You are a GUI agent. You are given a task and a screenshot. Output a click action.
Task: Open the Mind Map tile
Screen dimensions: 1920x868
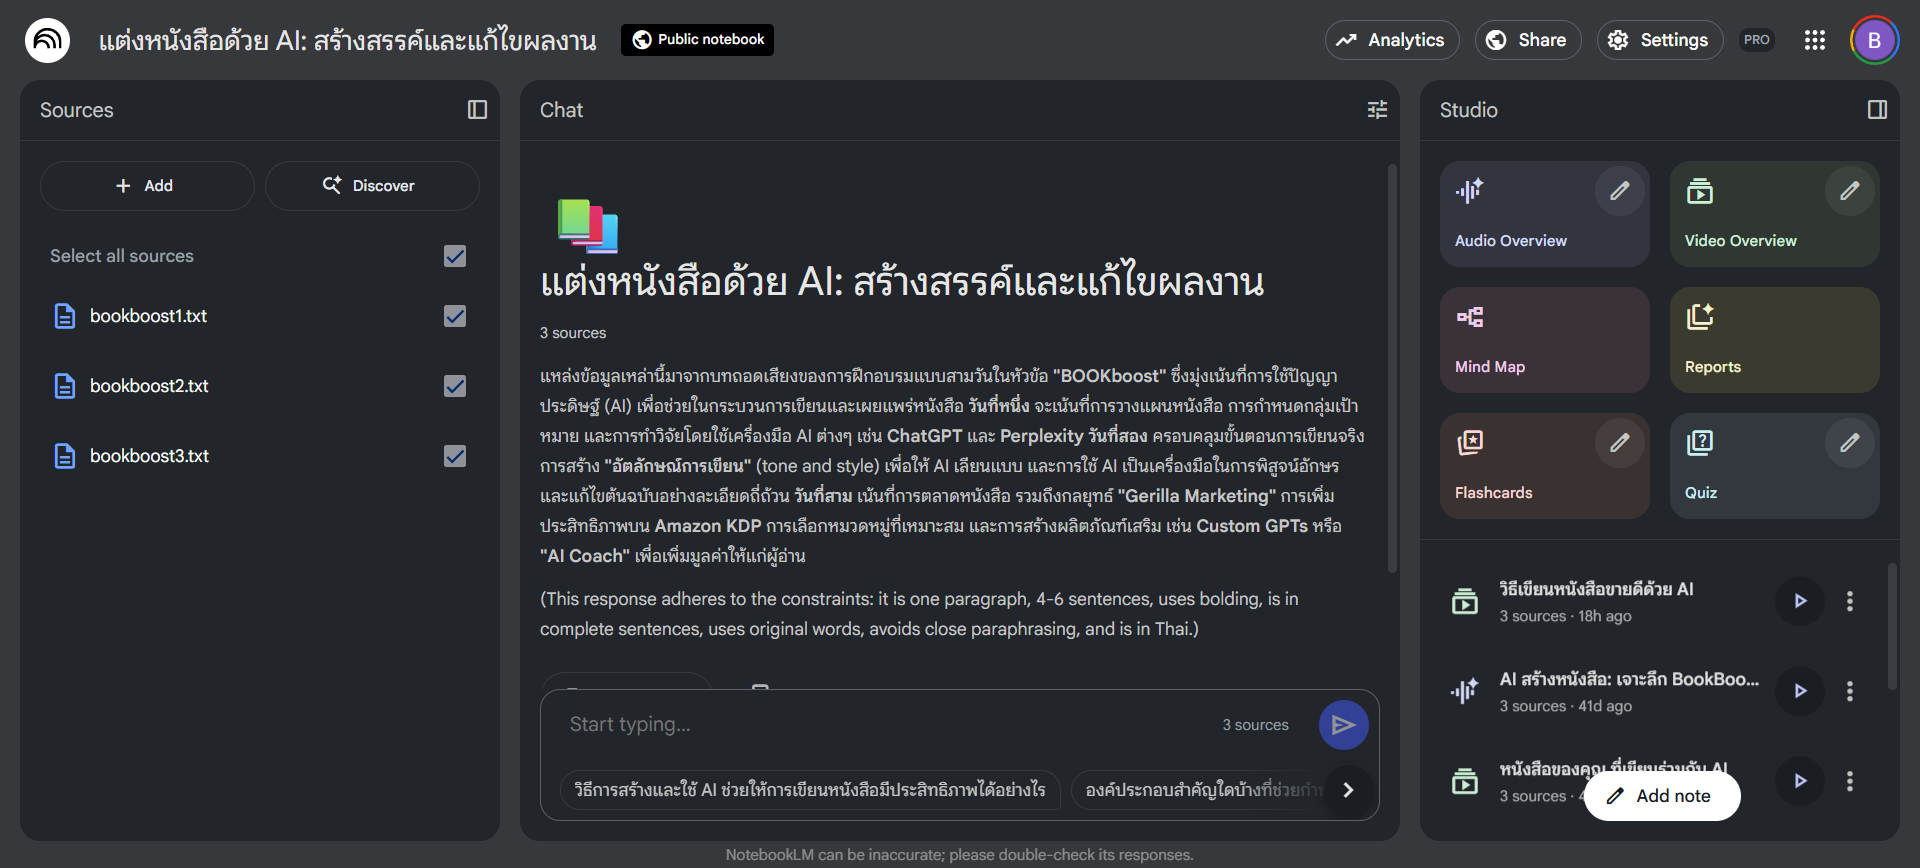pos(1545,340)
